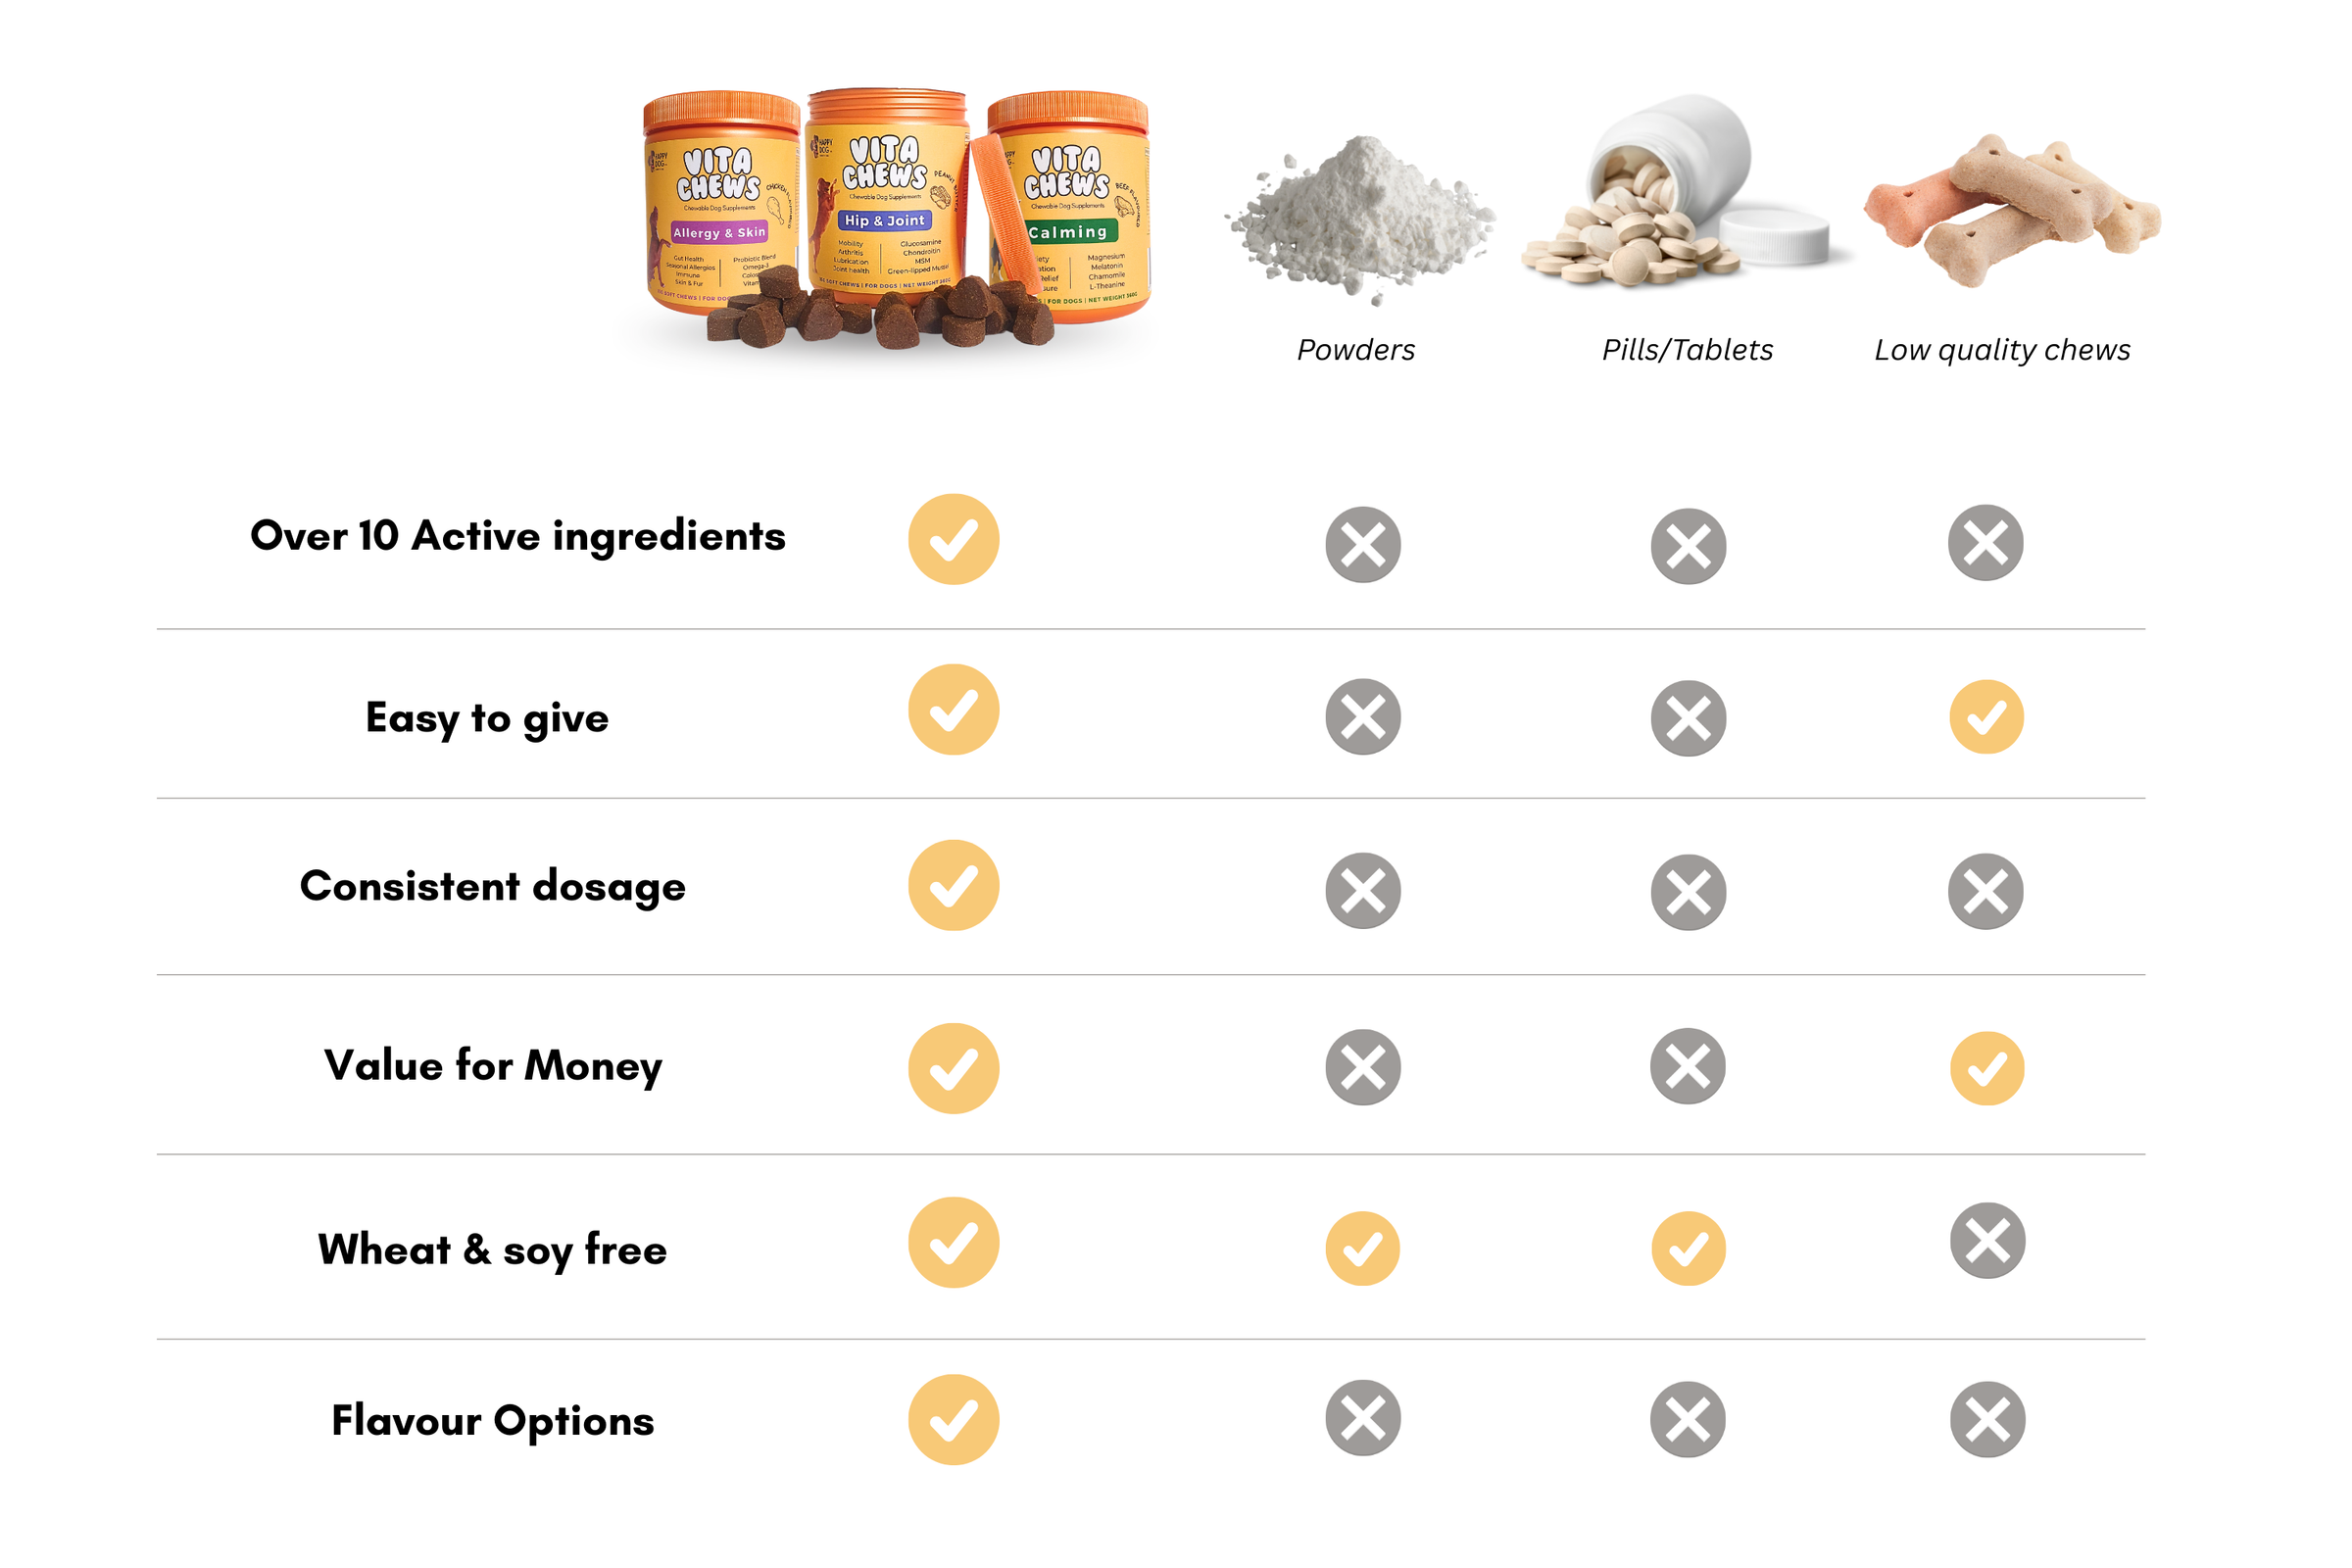Click the white powder pile image
This screenshot has width=2352, height=1568.
(1360, 218)
